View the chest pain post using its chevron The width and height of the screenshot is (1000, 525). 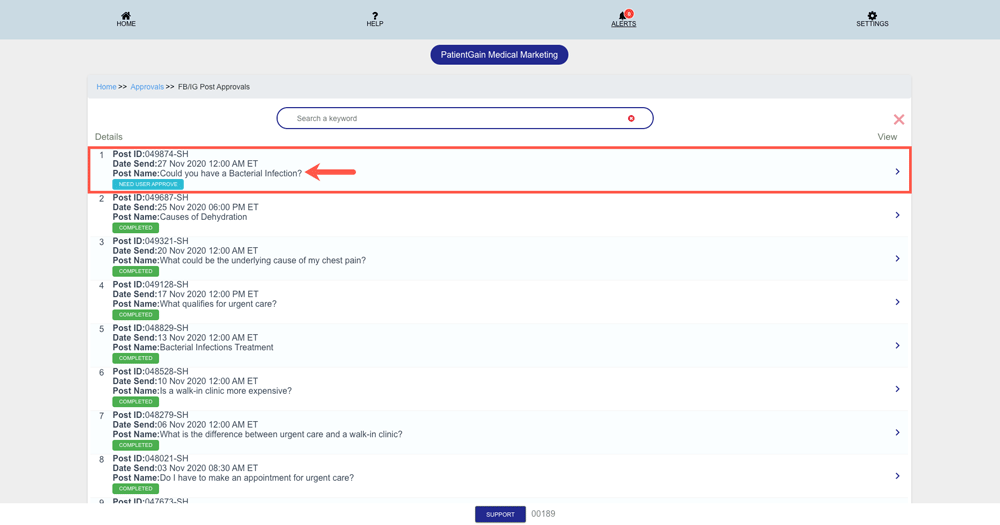pos(897,258)
